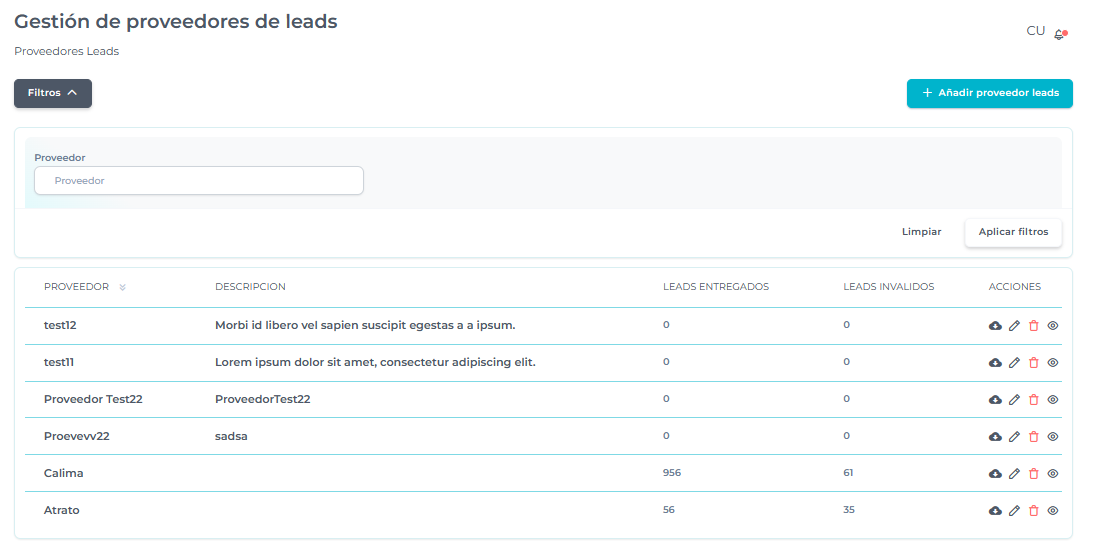Click the Leads Entregados column header
The height and width of the screenshot is (557, 1093).
(x=716, y=287)
